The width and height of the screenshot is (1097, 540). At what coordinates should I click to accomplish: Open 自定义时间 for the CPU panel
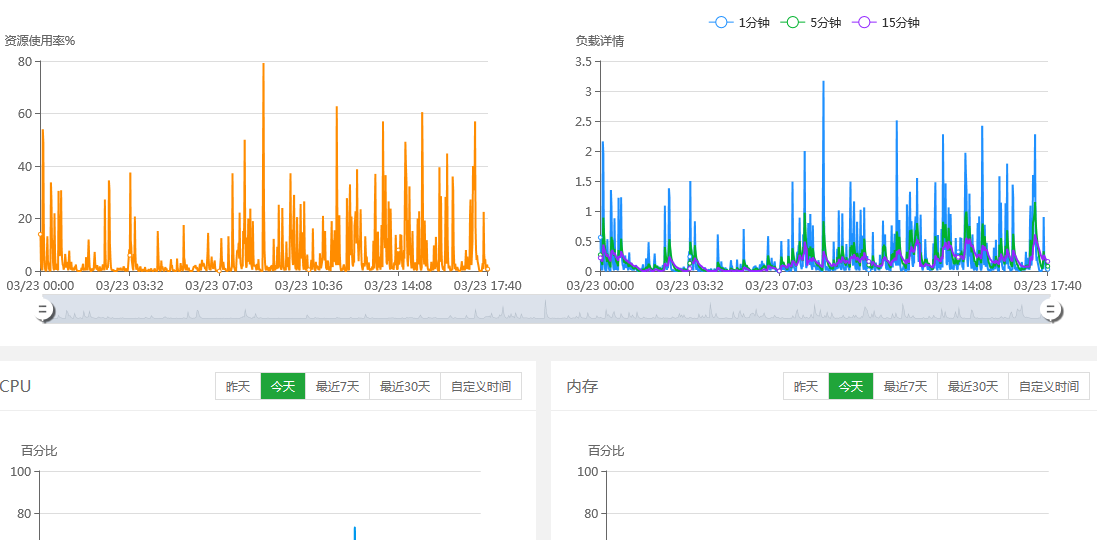(481, 386)
